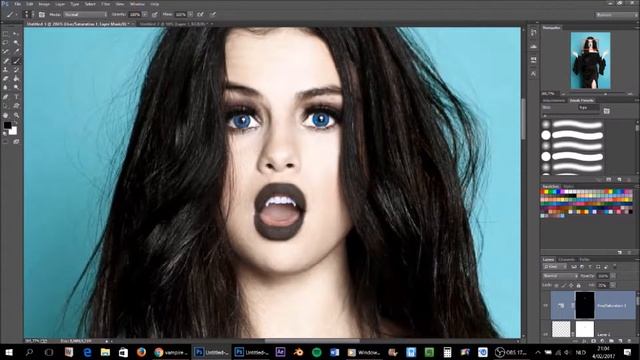Open Chrome 'vampire' taskbar button

point(172,352)
